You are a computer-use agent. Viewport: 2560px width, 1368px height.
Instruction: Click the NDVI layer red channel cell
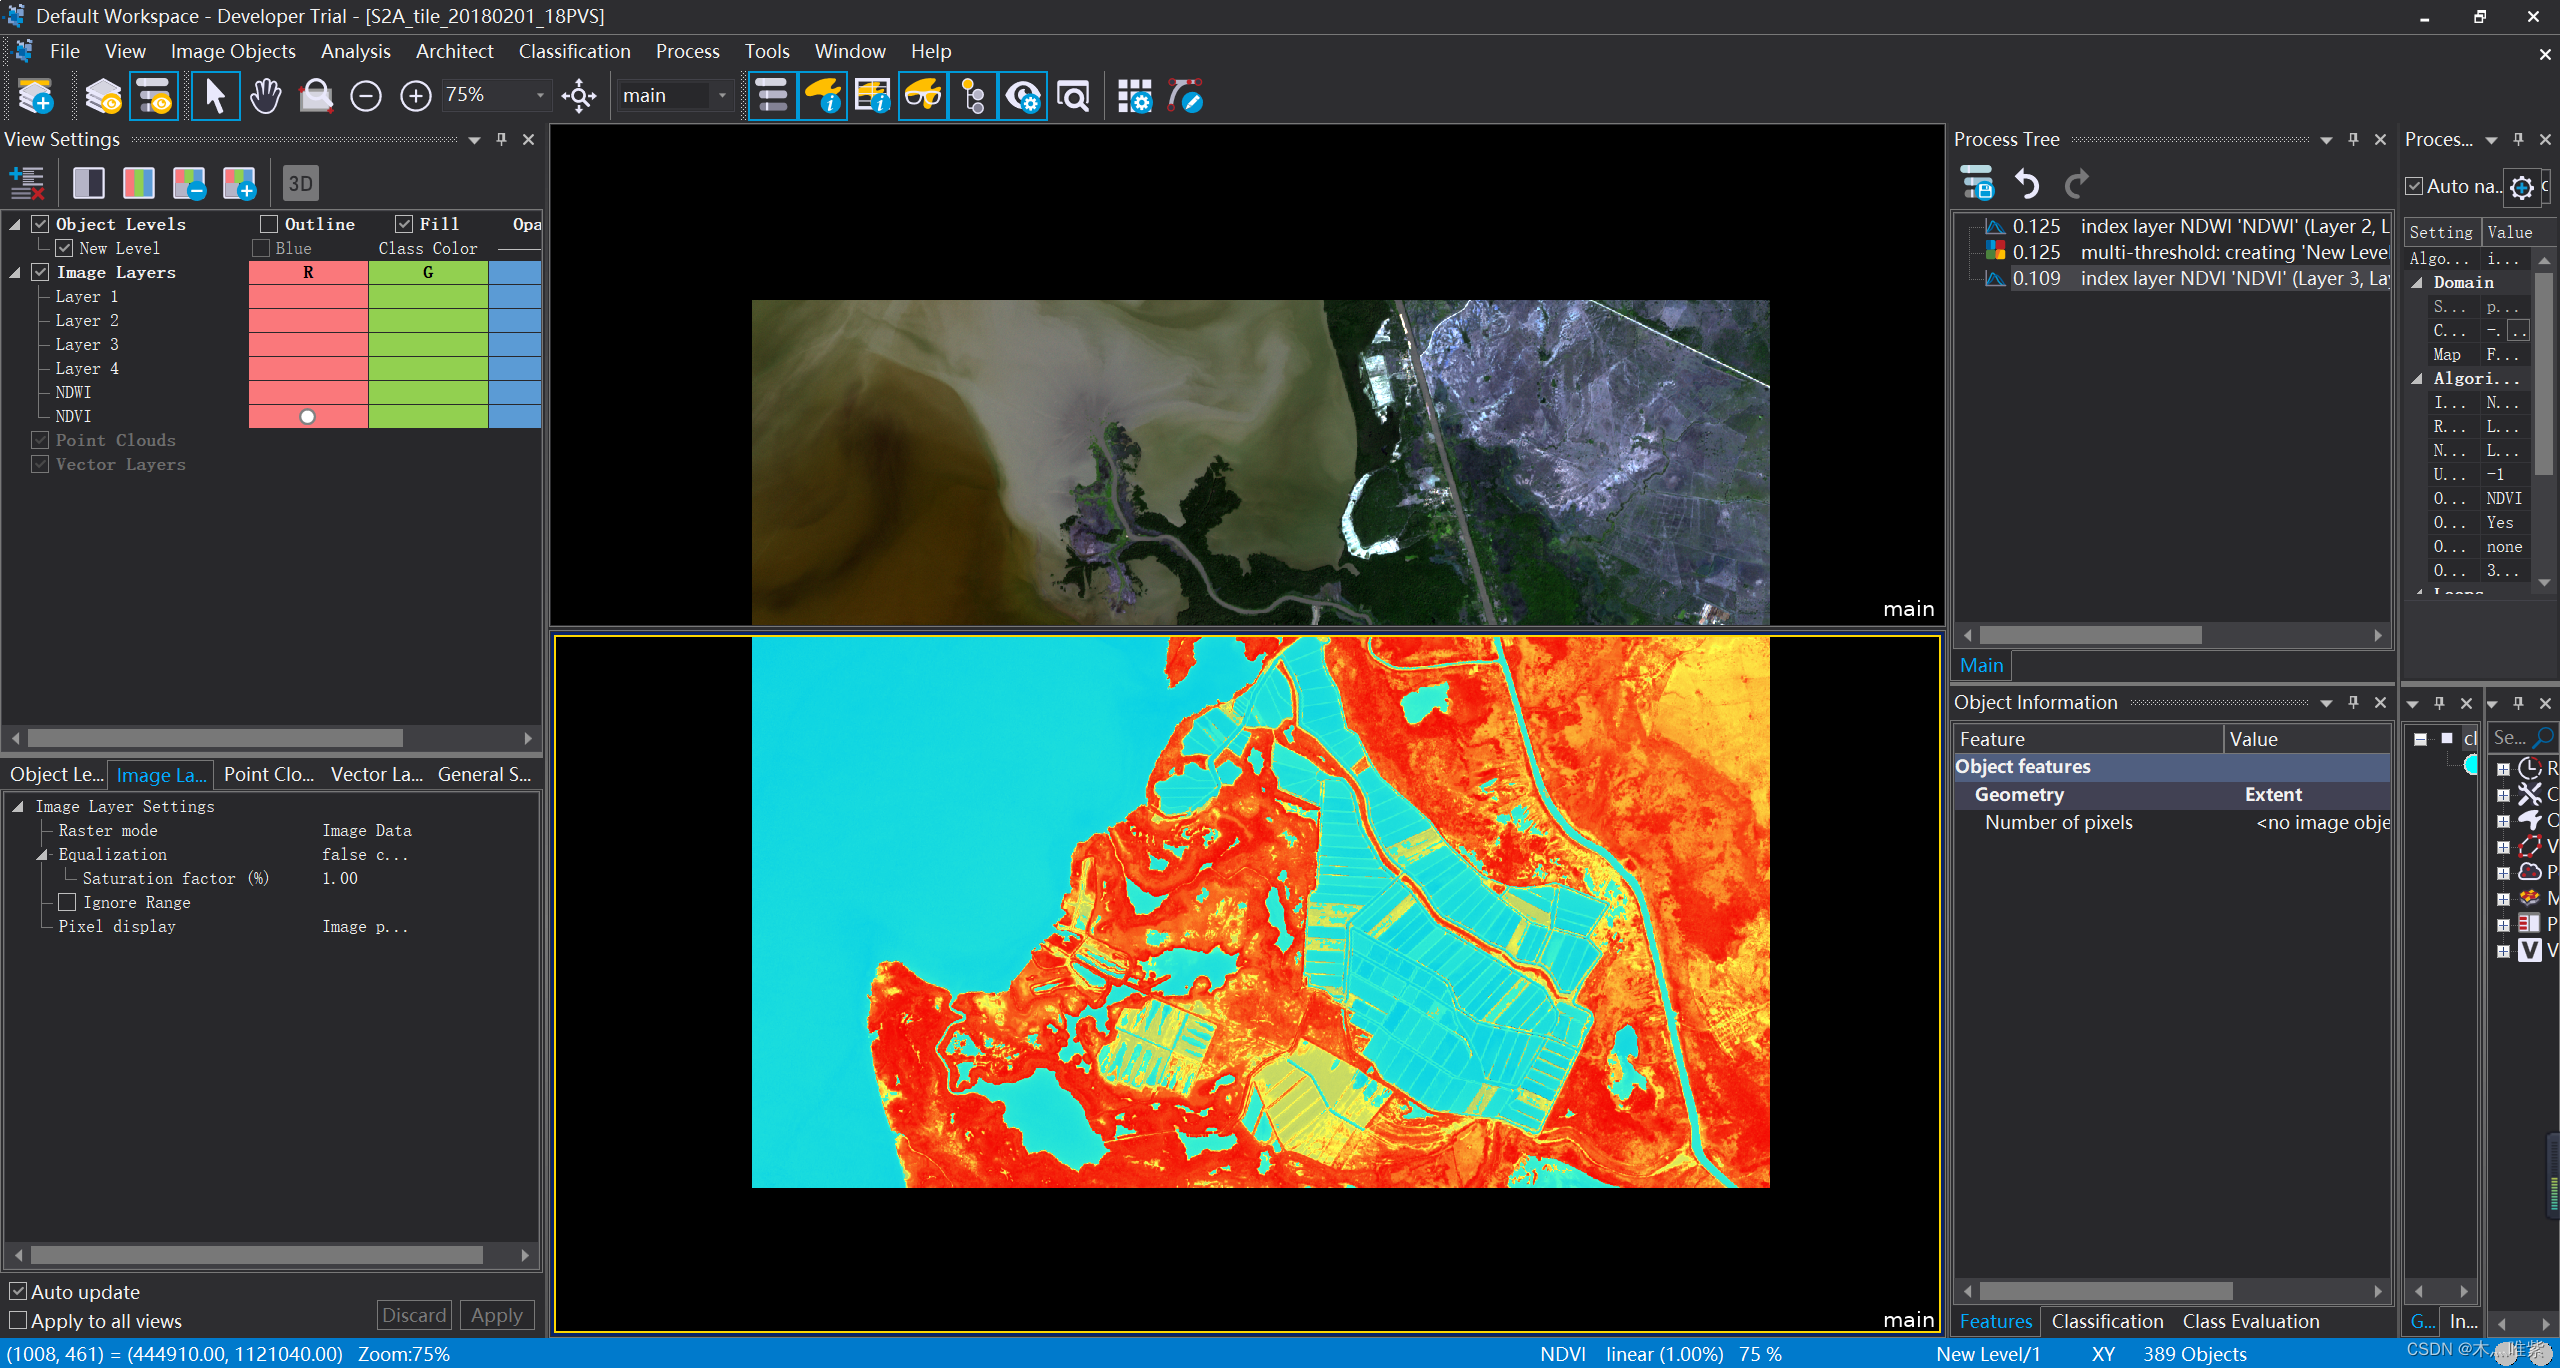click(308, 416)
